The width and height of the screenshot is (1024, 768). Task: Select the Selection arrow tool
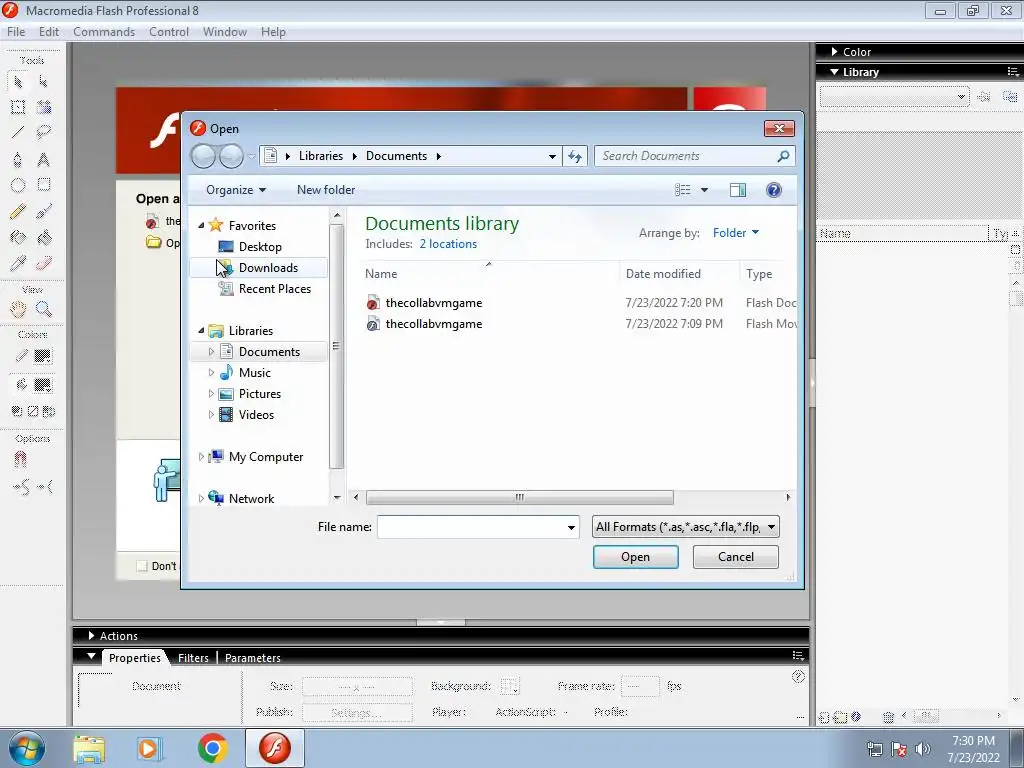[x=18, y=82]
